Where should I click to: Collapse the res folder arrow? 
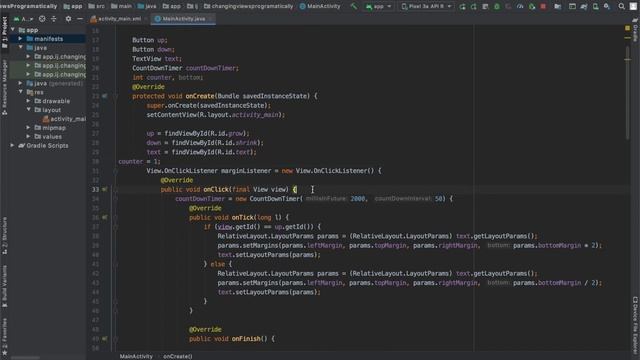click(20, 92)
